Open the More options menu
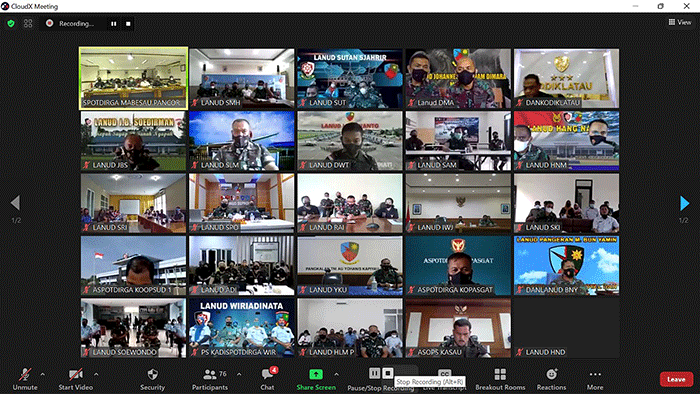This screenshot has width=700, height=394. tap(595, 379)
